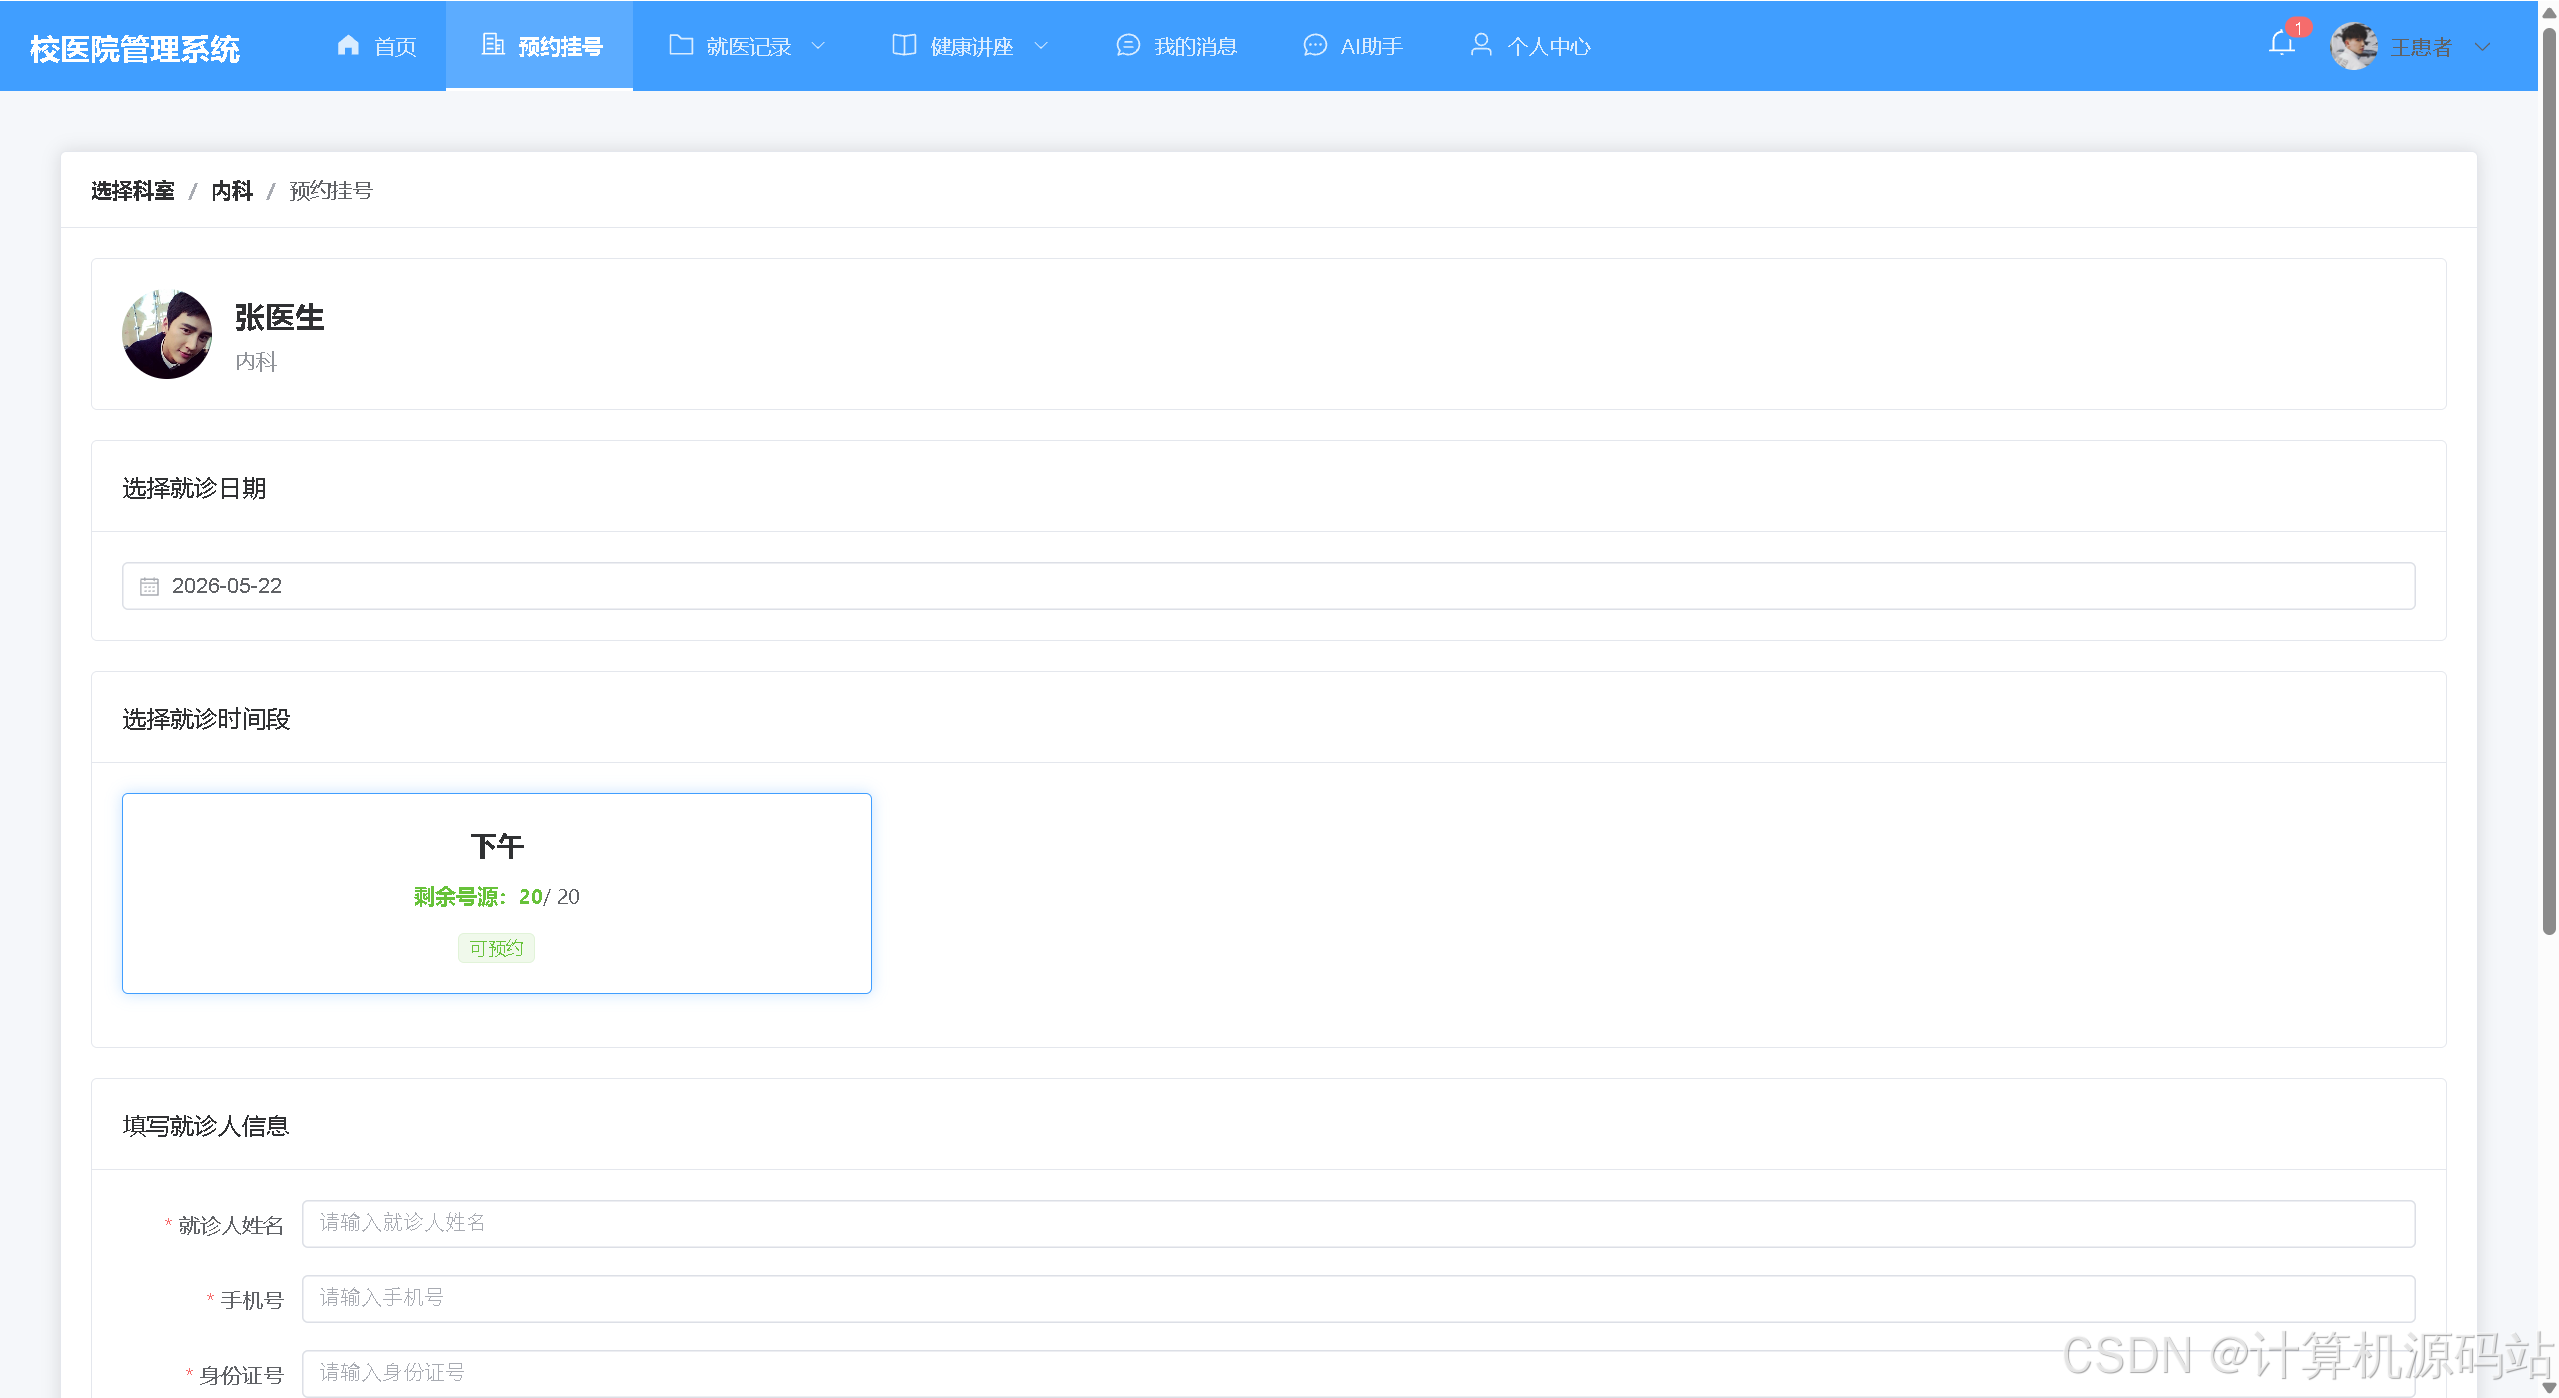2559x1398 pixels.
Task: Click the '选择就诊时间段' heading
Action: 206,719
